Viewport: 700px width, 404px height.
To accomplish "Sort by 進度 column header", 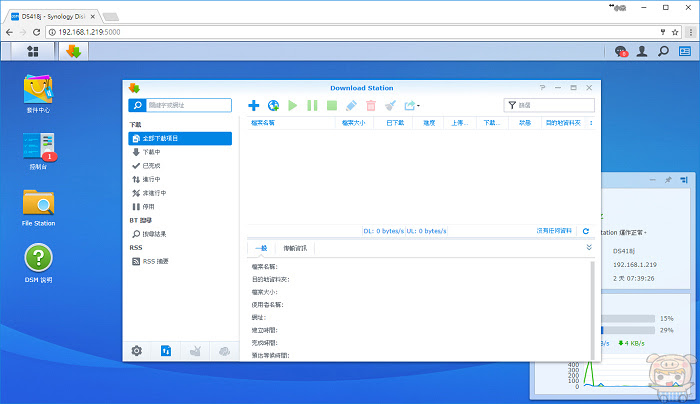I will tap(429, 123).
